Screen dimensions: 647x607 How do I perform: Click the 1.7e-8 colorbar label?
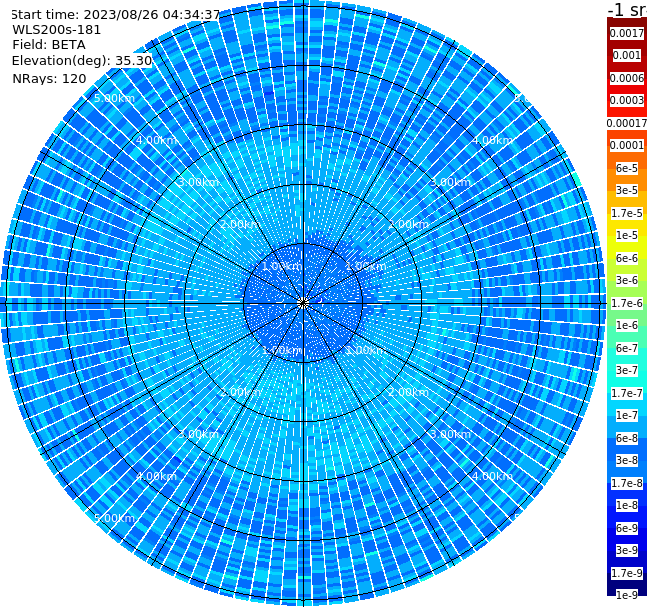627,483
